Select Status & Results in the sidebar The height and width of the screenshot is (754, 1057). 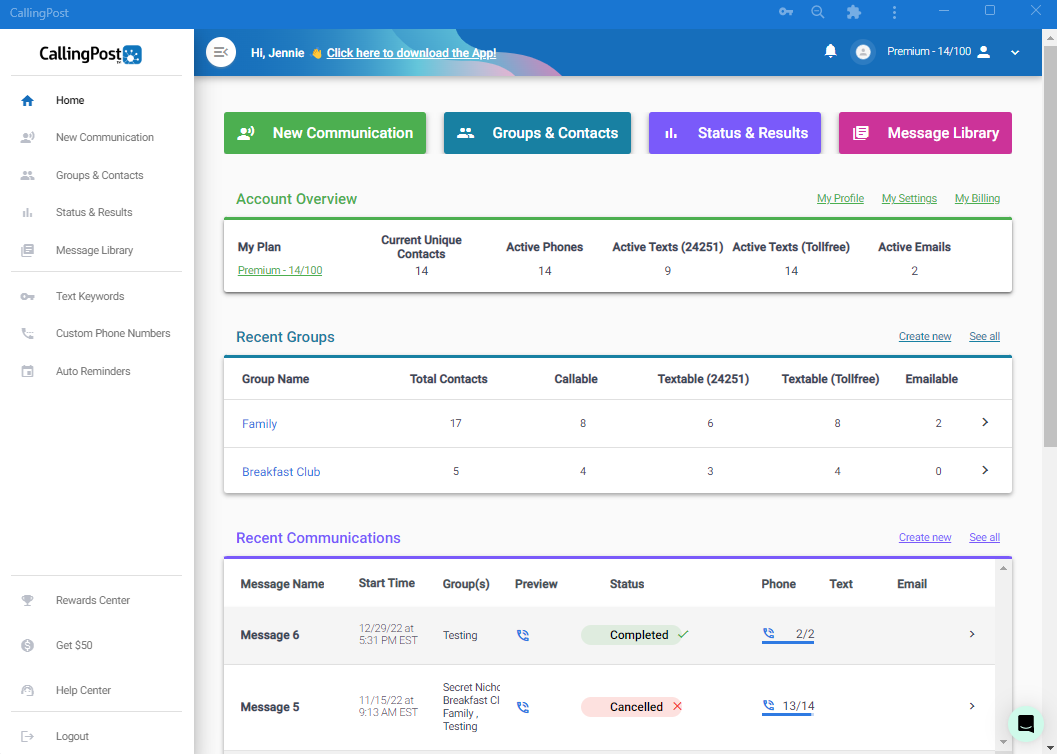coord(96,212)
